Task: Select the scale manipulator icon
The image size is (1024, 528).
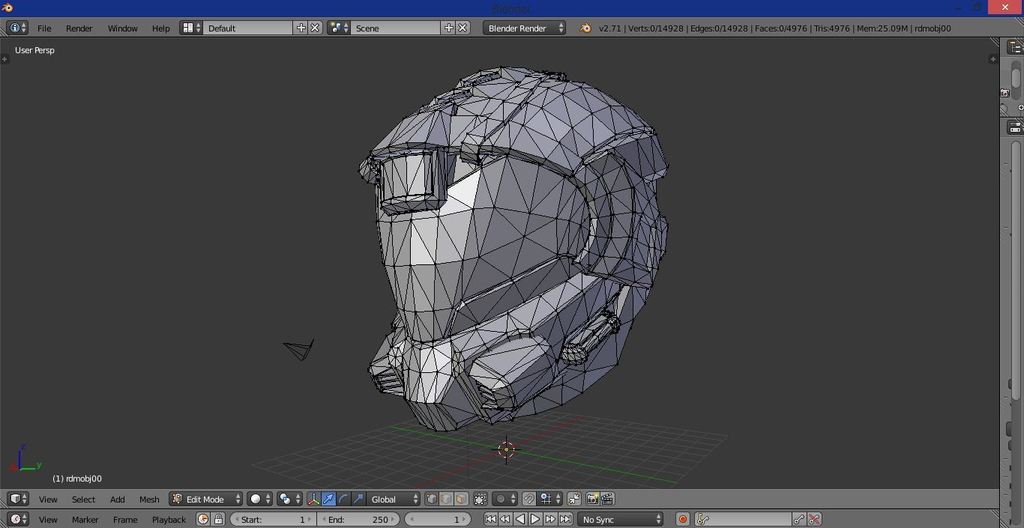Action: pos(358,499)
